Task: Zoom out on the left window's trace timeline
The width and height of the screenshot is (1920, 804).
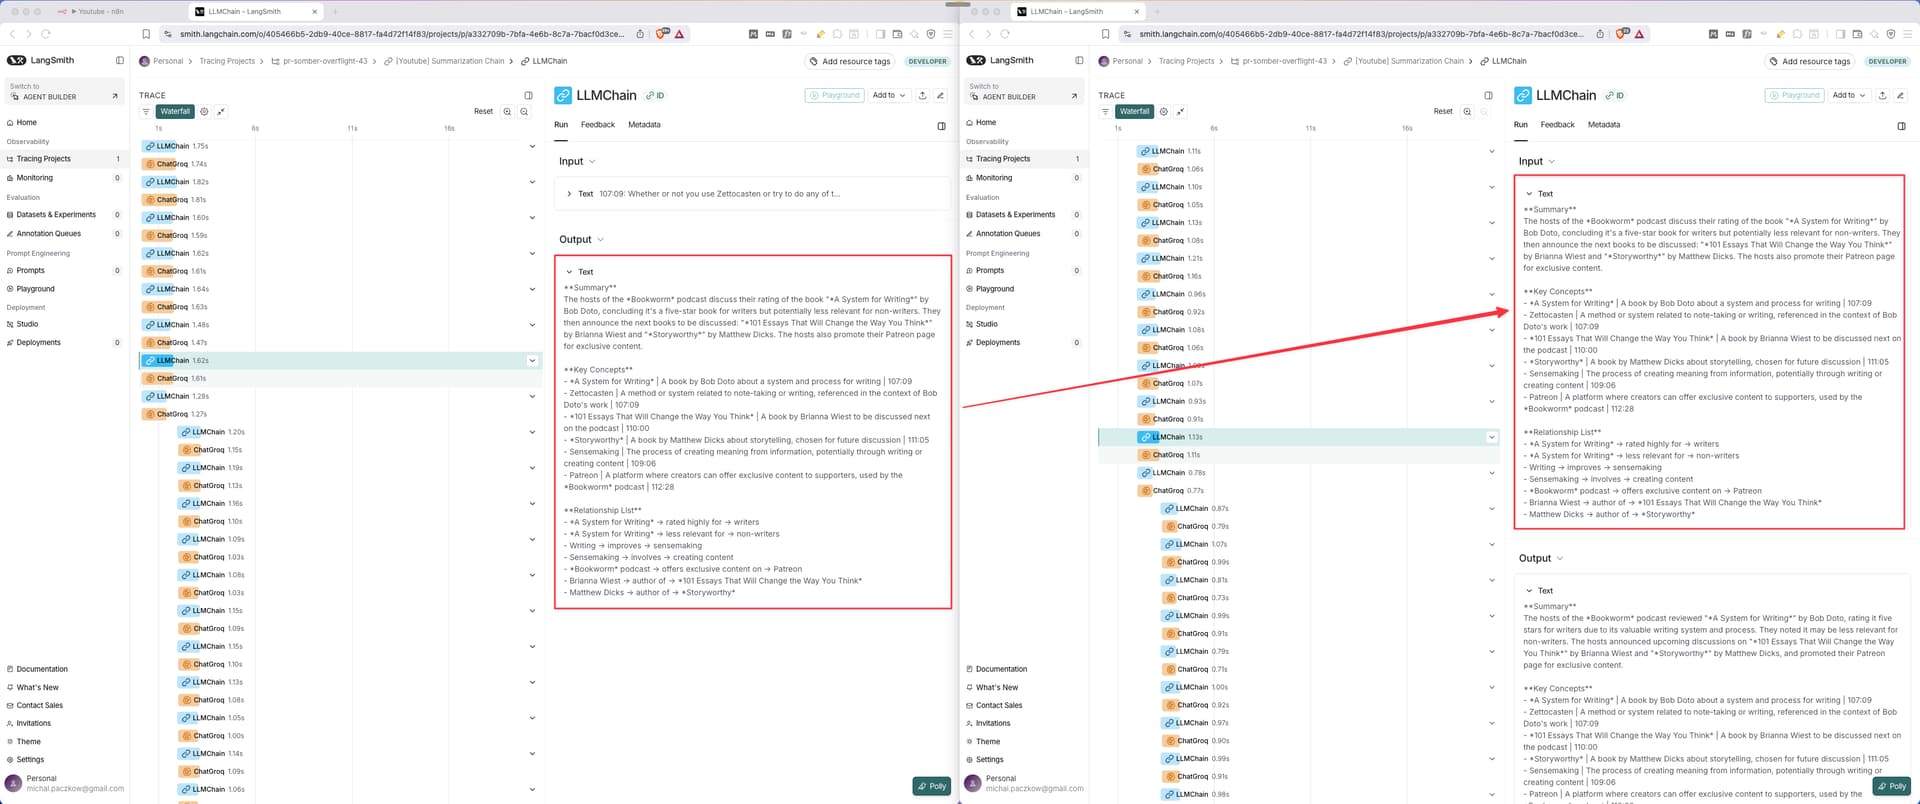Action: tap(524, 111)
